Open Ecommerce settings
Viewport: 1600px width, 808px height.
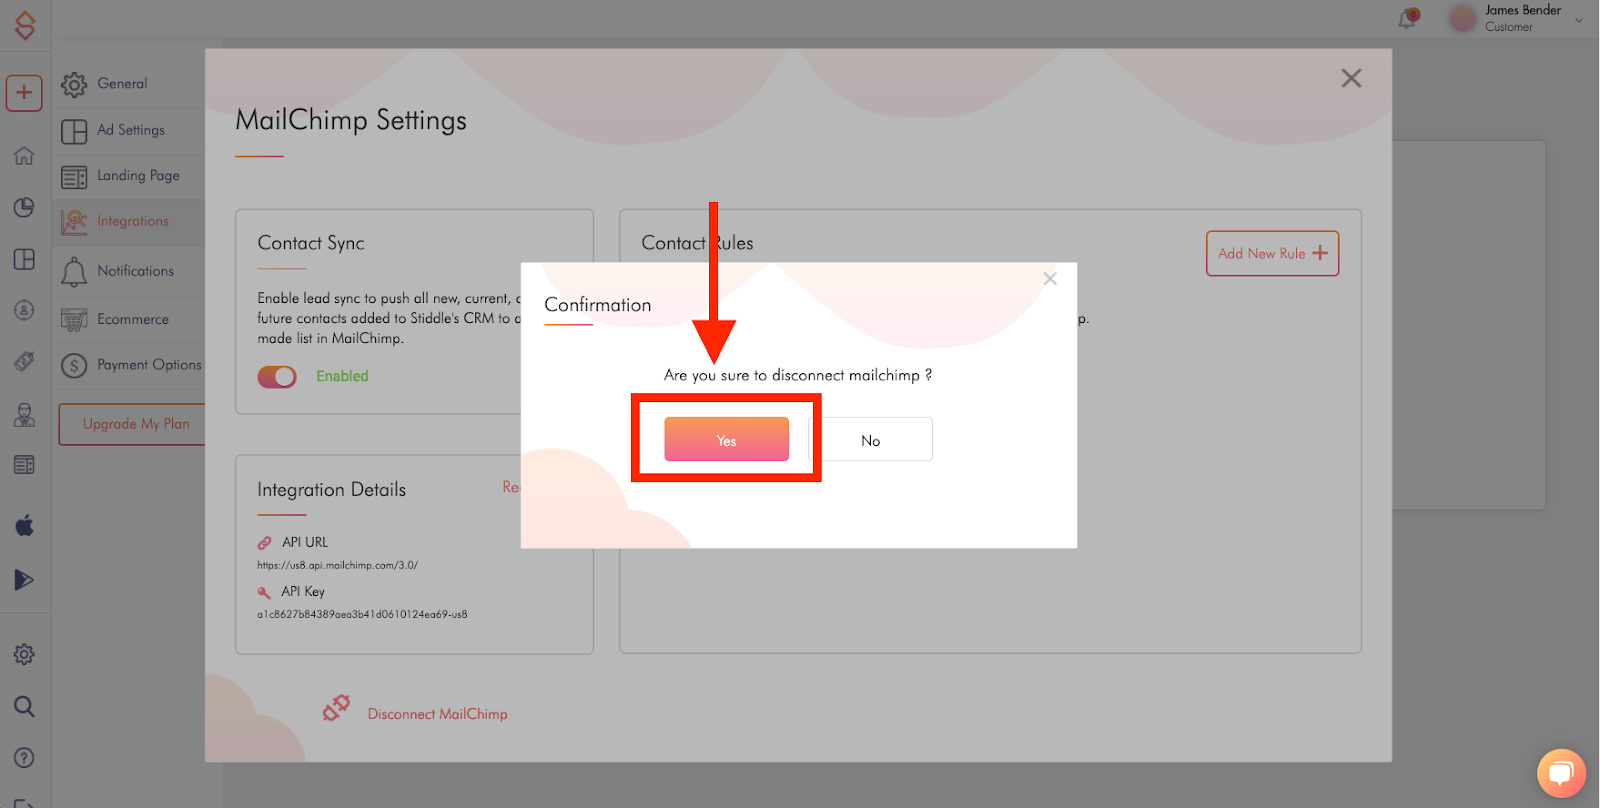[x=133, y=319]
